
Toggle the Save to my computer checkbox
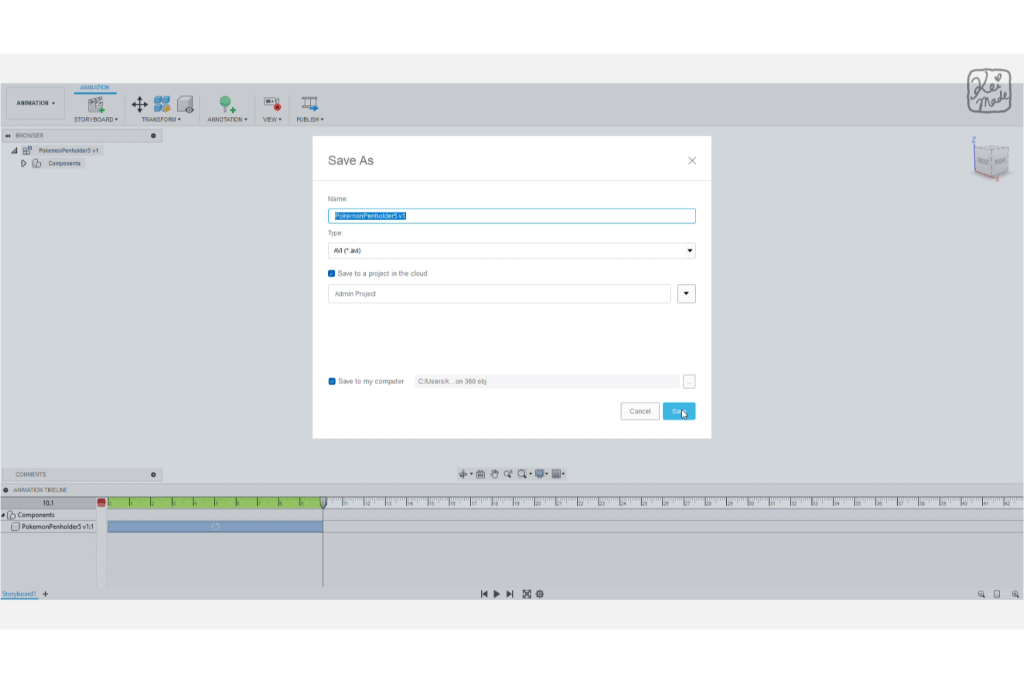(332, 381)
